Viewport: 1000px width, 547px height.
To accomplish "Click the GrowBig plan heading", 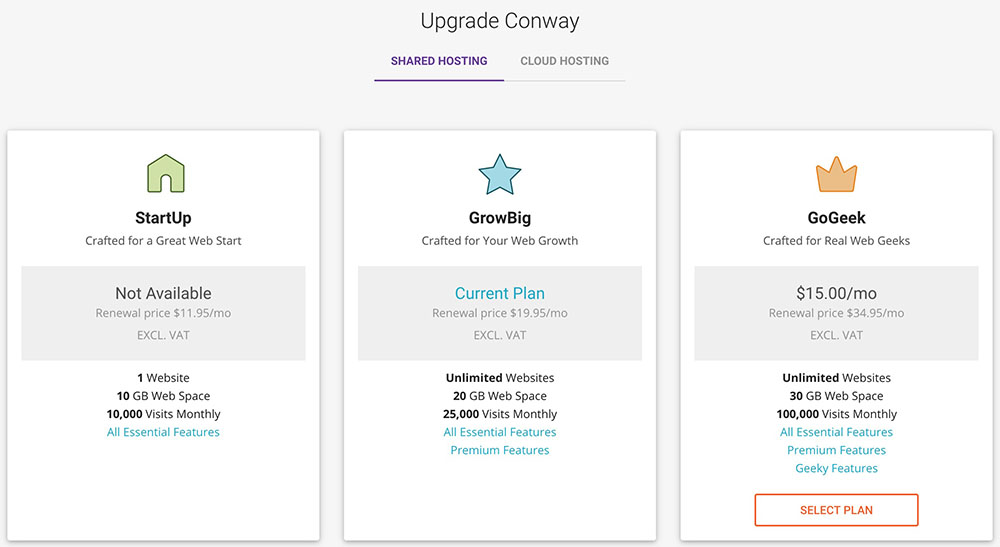I will (x=500, y=218).
